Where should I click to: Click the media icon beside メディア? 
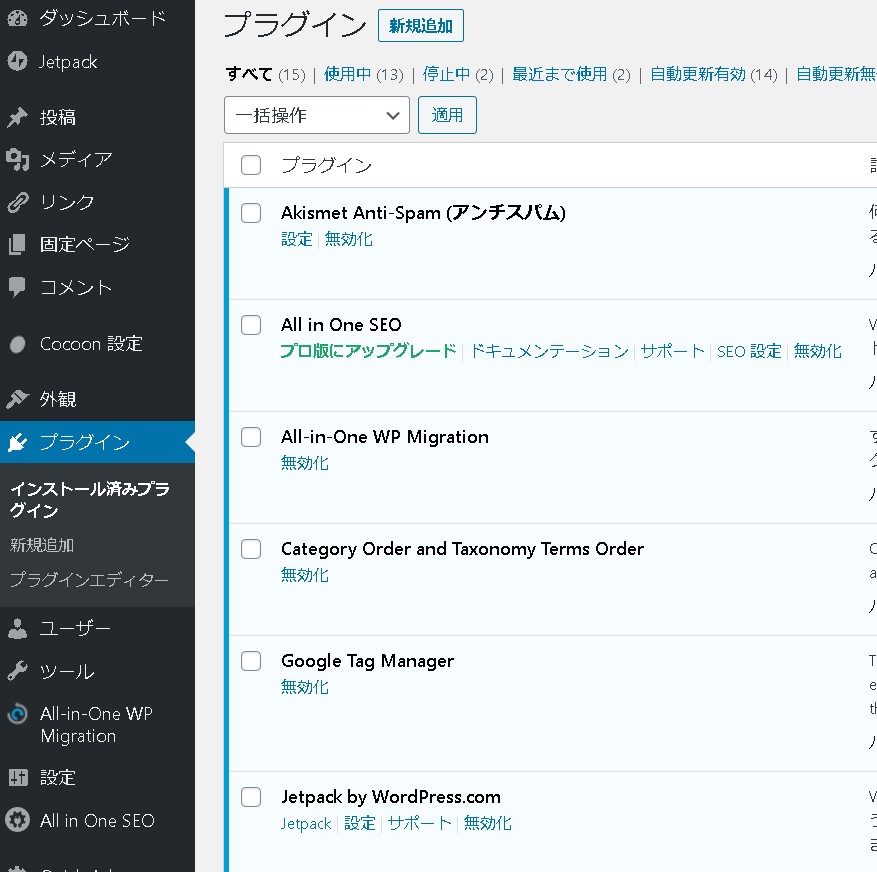tap(17, 159)
